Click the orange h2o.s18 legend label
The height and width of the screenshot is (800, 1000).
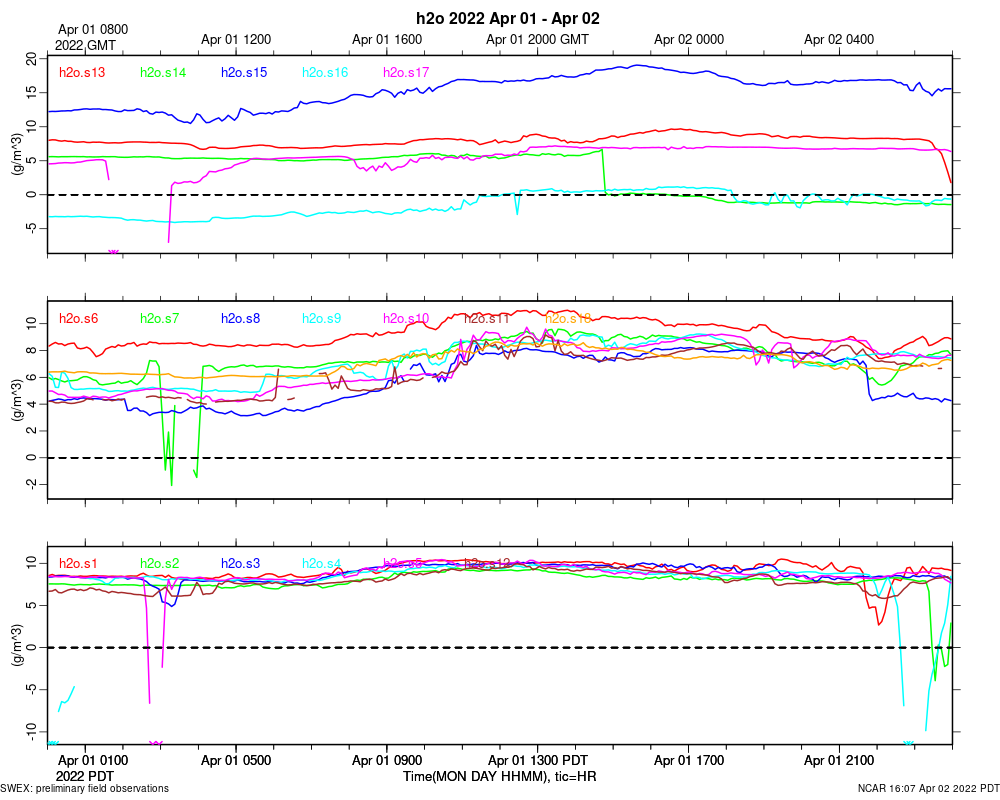tap(568, 318)
